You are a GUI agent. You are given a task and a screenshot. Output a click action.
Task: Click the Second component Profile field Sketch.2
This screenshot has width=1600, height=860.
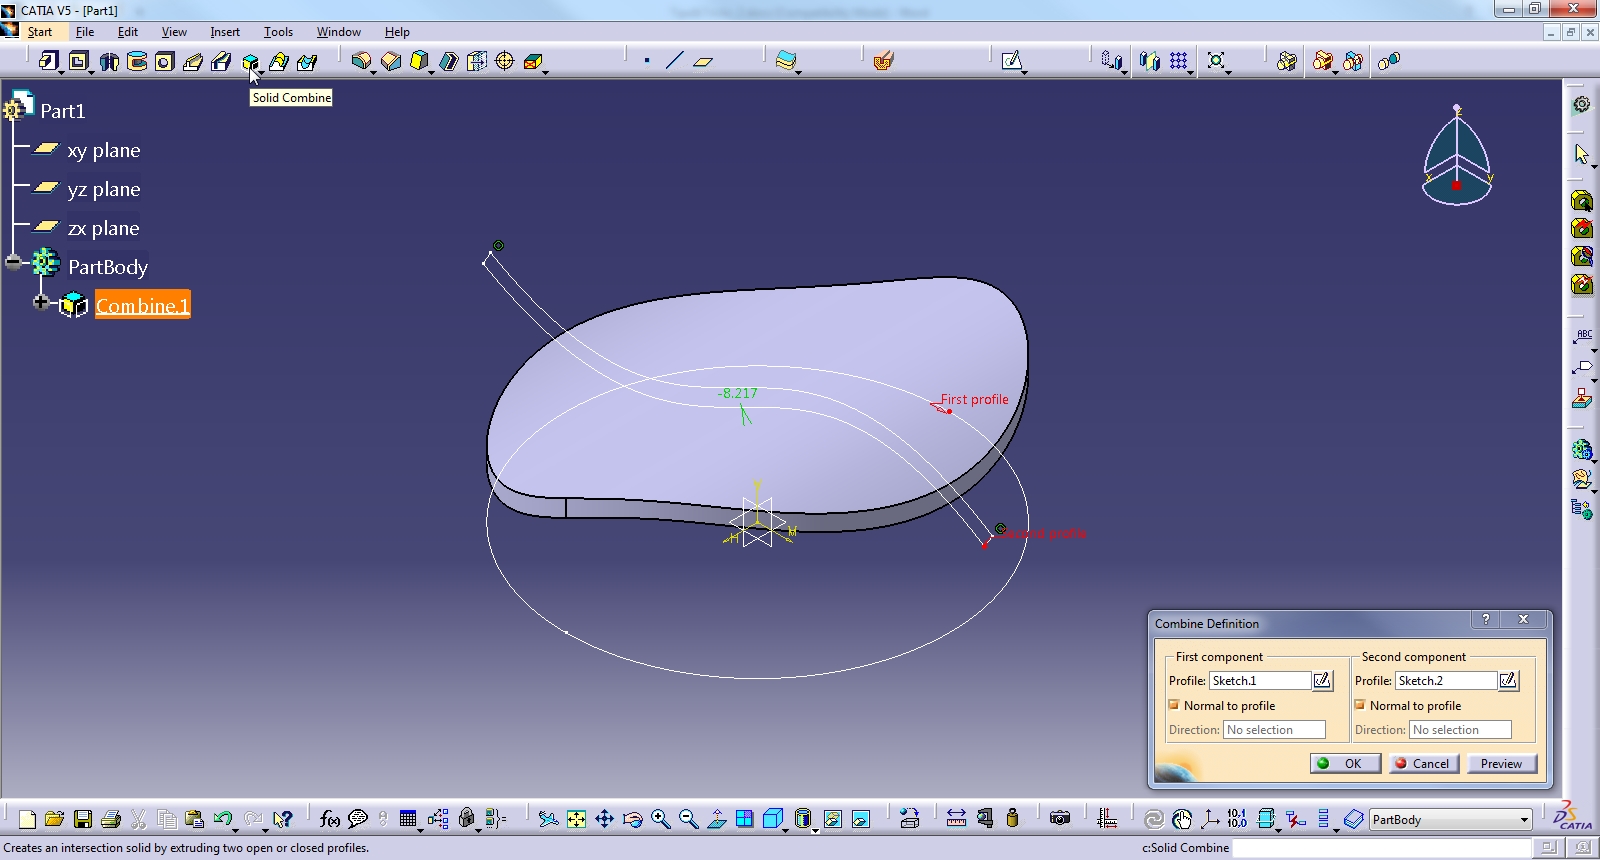point(1446,680)
